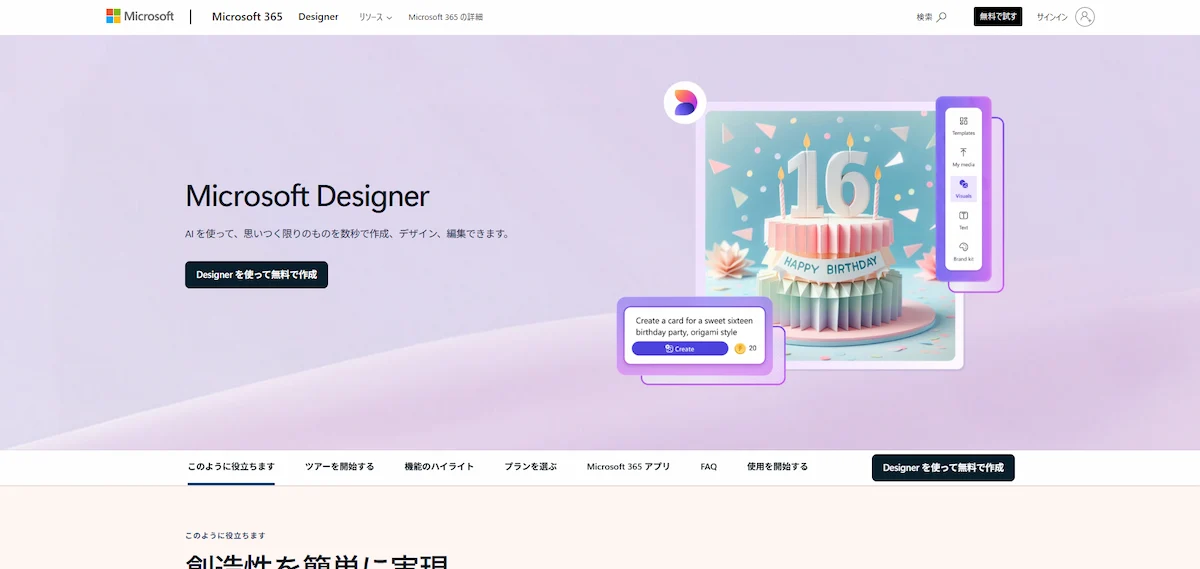The width and height of the screenshot is (1200, 569).
Task: Select the ツアーを開始する tab
Action: pyautogui.click(x=340, y=467)
